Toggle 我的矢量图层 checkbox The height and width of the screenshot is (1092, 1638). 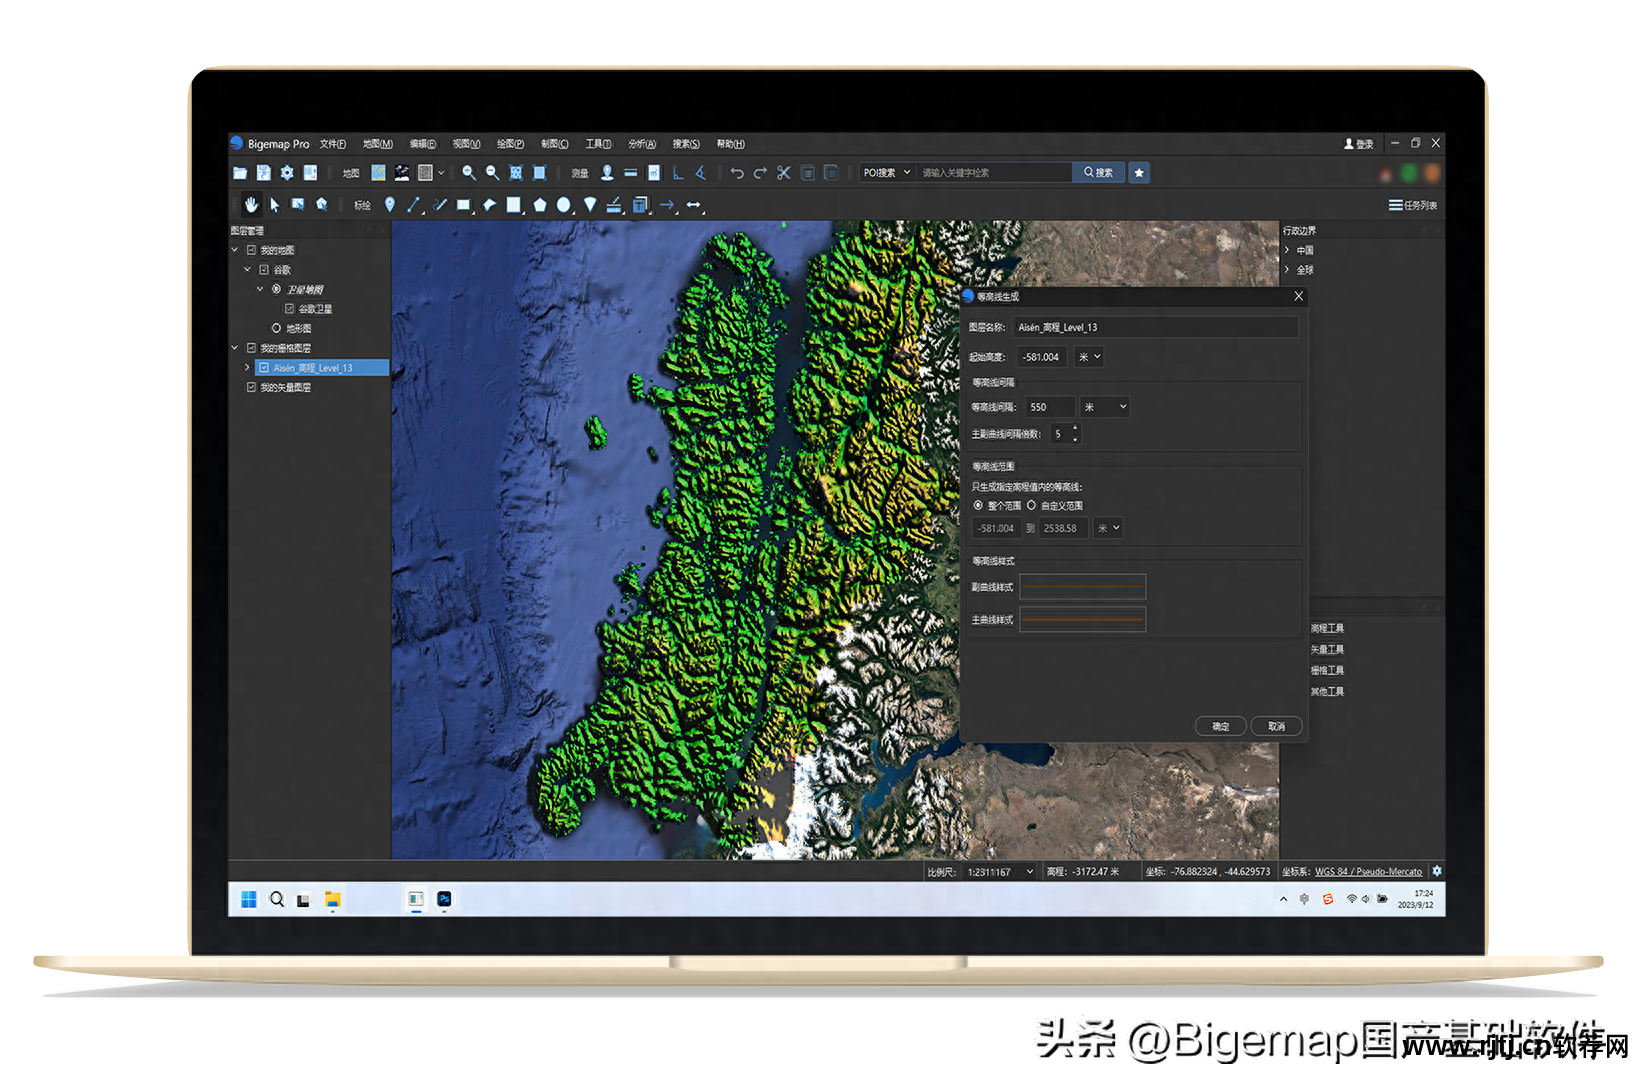(251, 387)
